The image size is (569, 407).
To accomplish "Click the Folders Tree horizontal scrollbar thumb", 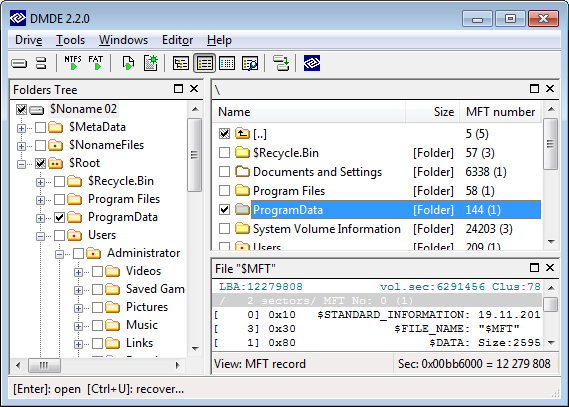I will (44, 365).
